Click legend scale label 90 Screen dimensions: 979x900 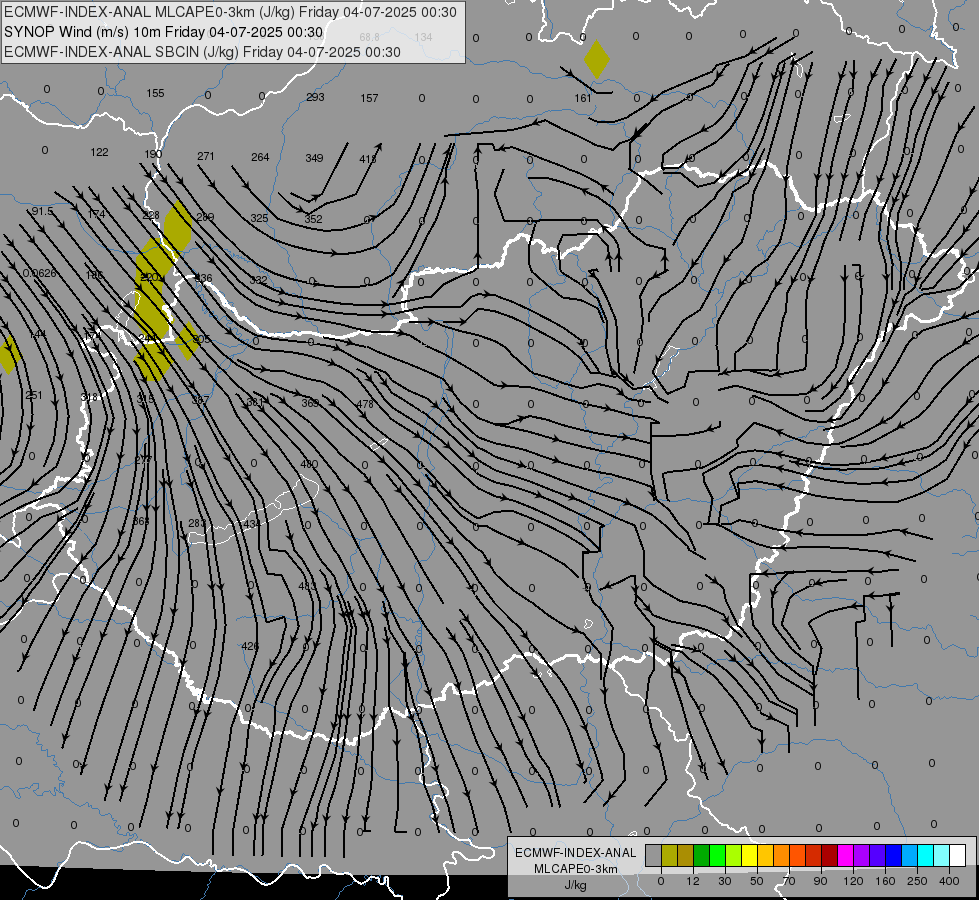[820, 881]
